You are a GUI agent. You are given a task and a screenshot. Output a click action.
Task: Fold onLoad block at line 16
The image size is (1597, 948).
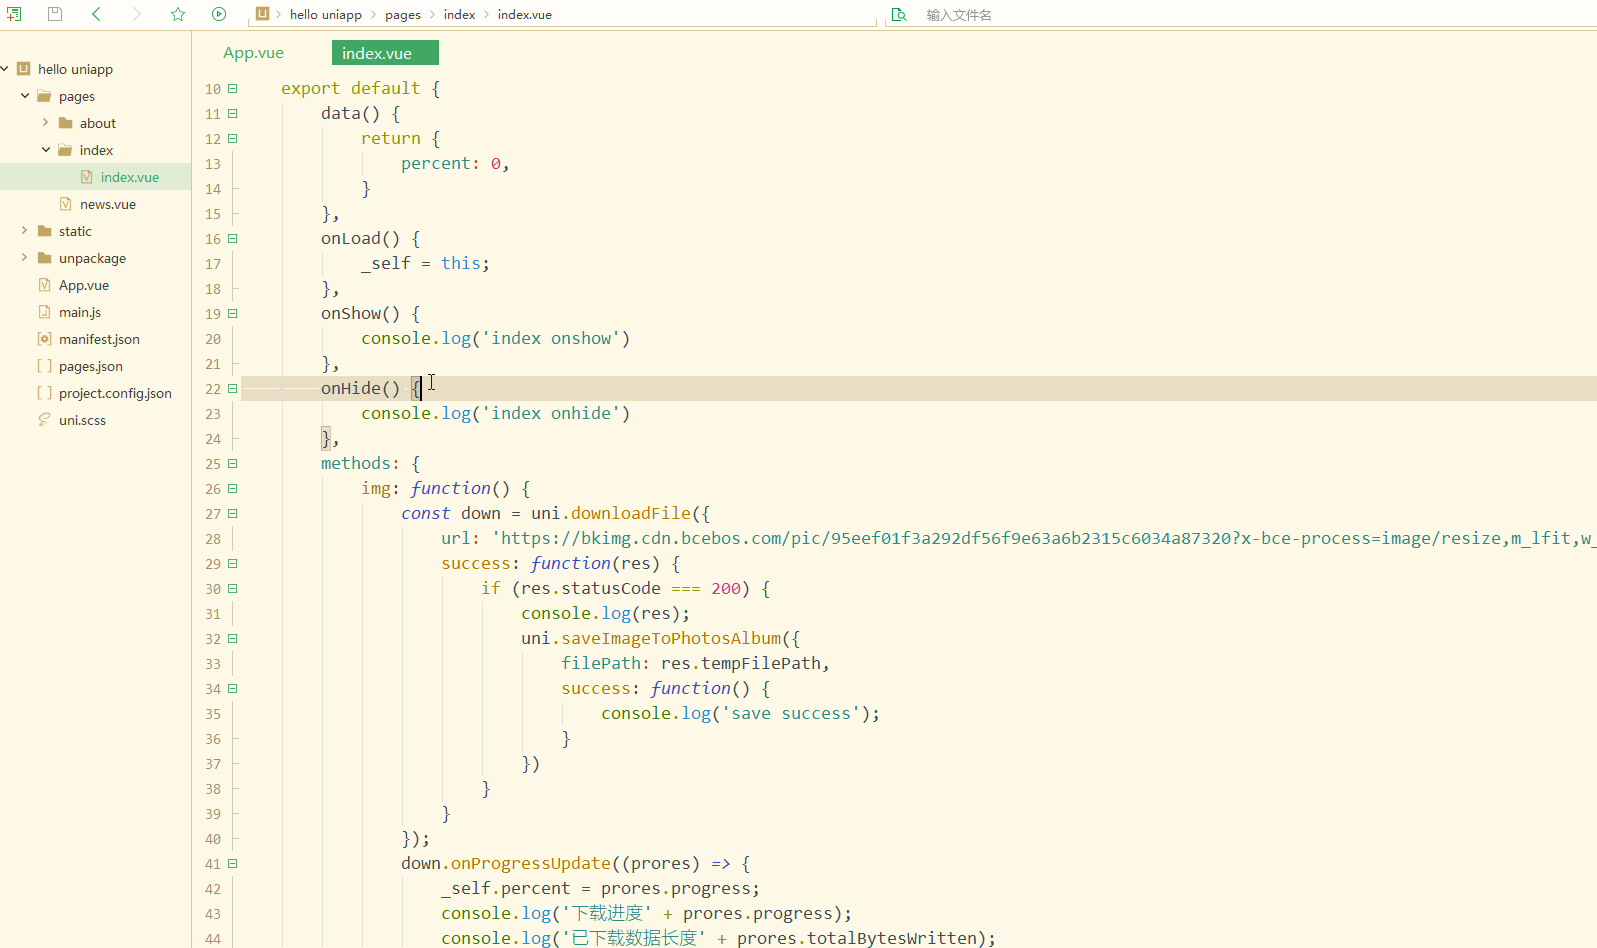[232, 238]
